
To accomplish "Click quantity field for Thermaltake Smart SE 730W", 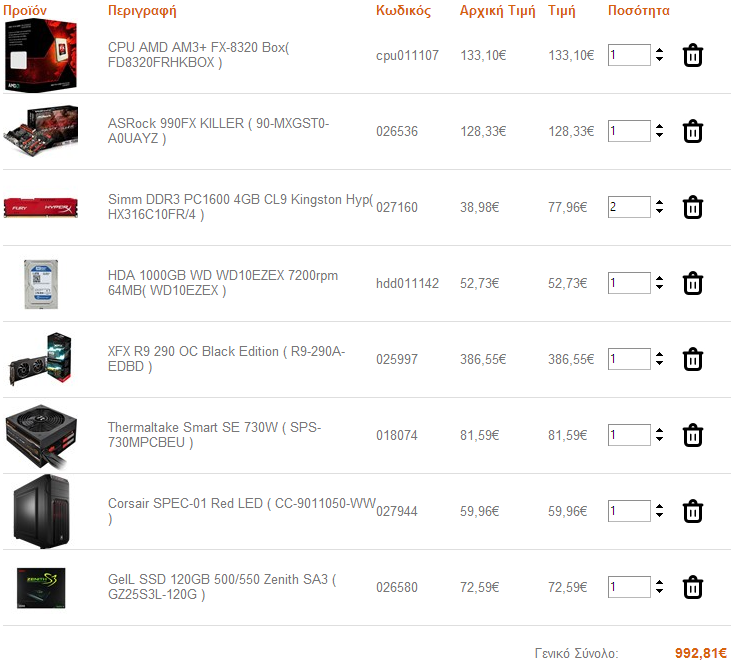I will (629, 435).
